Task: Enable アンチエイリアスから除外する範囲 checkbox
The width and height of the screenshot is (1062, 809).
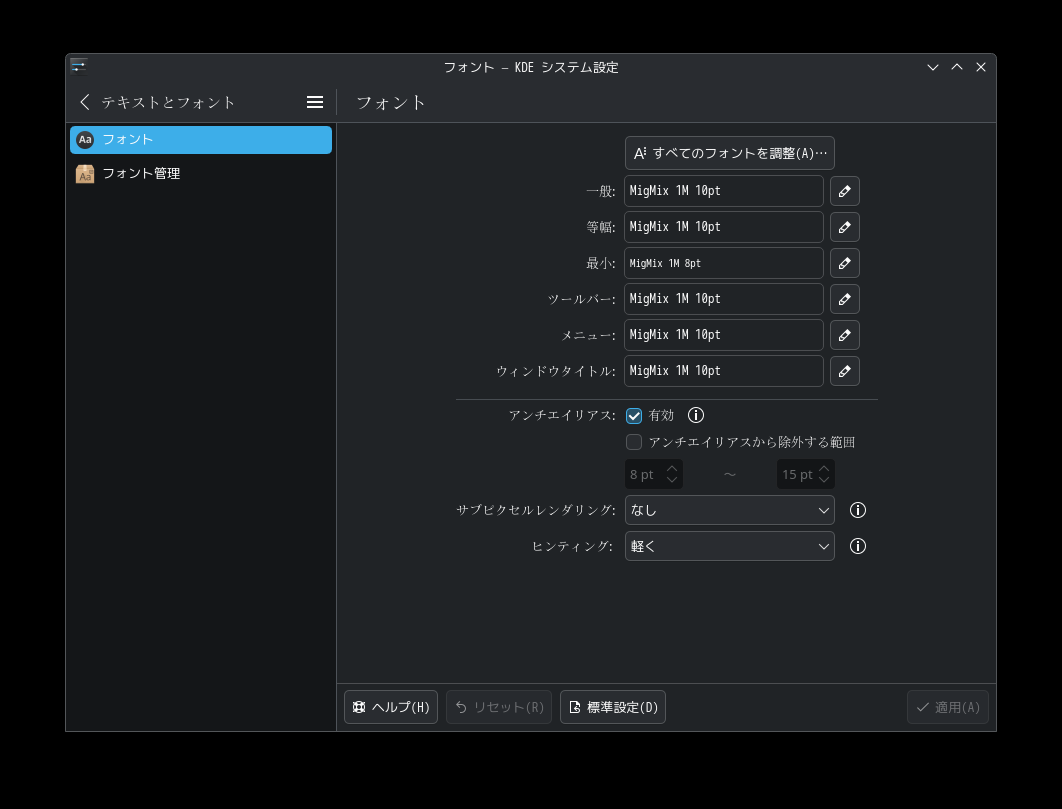Action: click(634, 442)
